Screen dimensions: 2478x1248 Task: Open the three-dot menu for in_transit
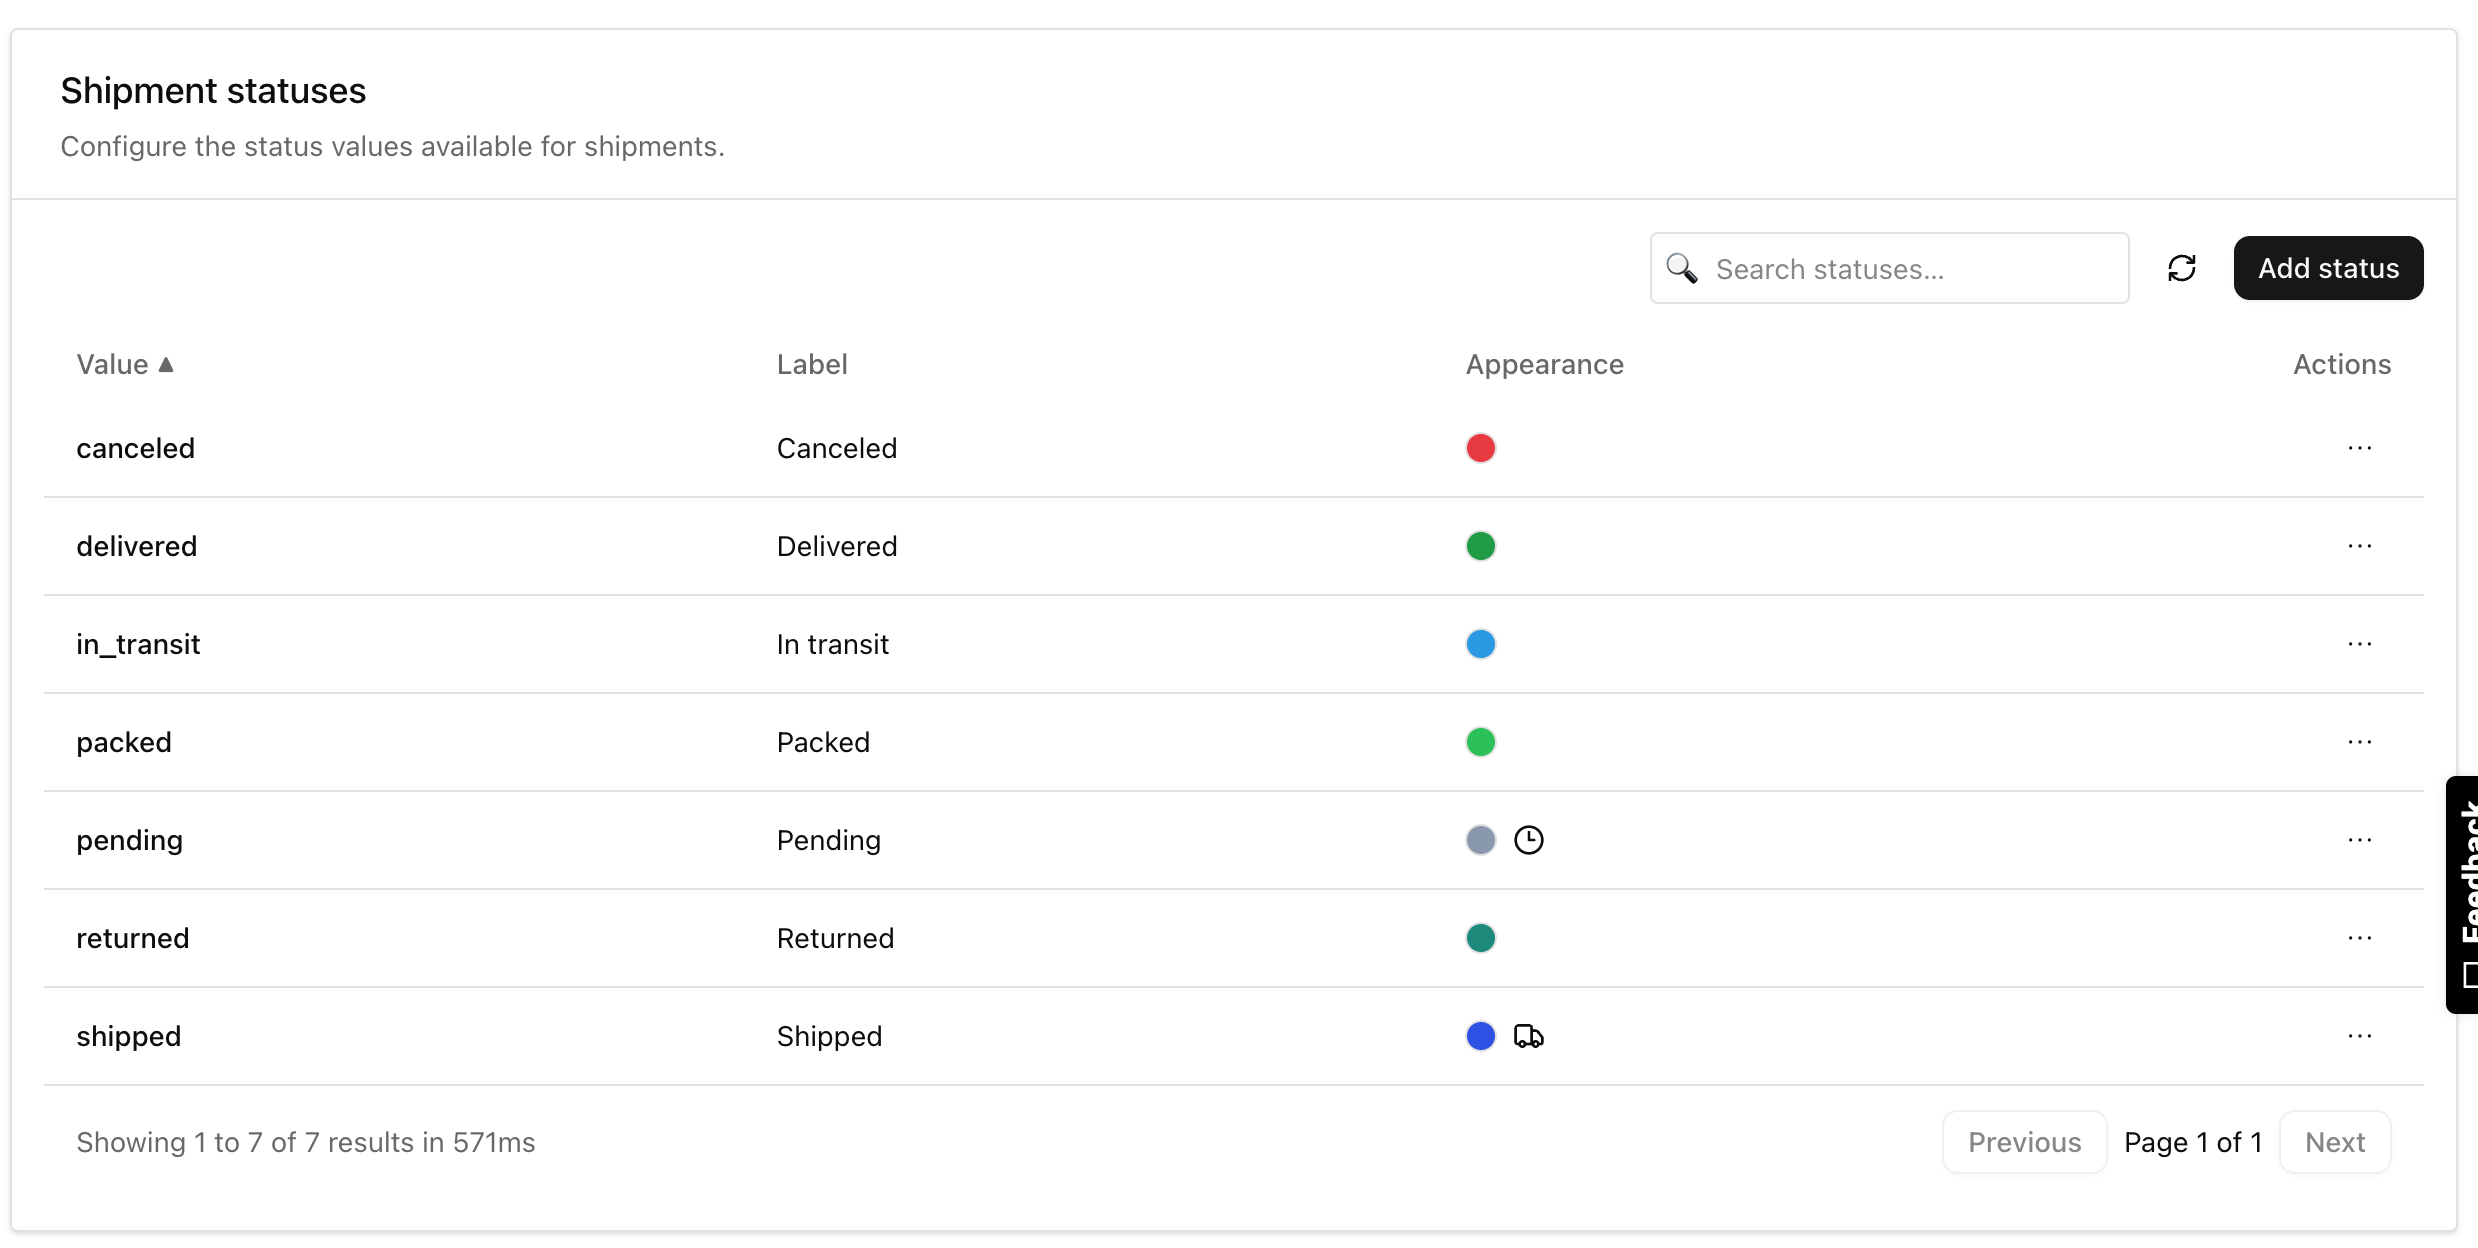tap(2359, 644)
